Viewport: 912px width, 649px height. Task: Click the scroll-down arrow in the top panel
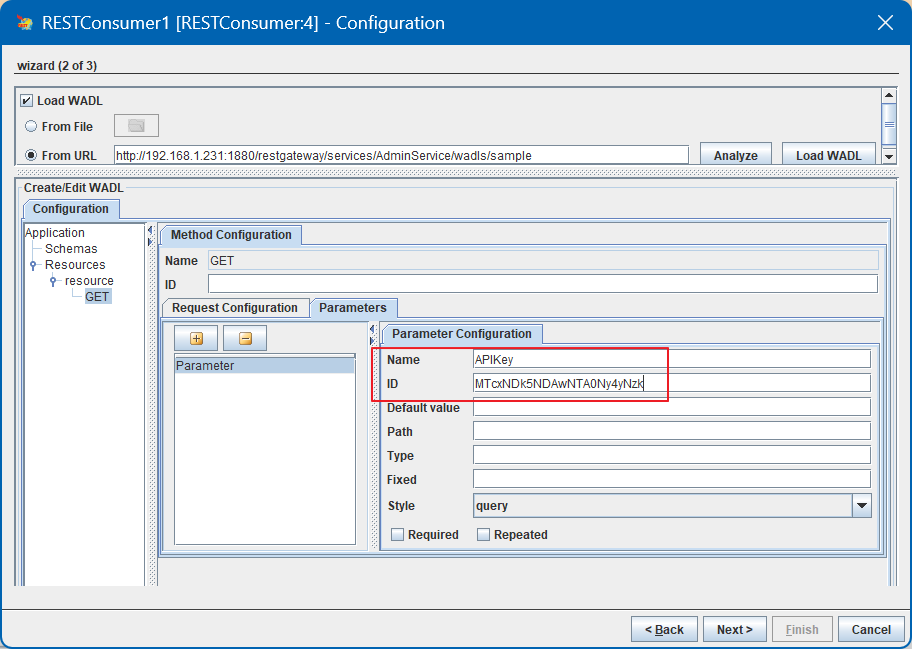[887, 157]
